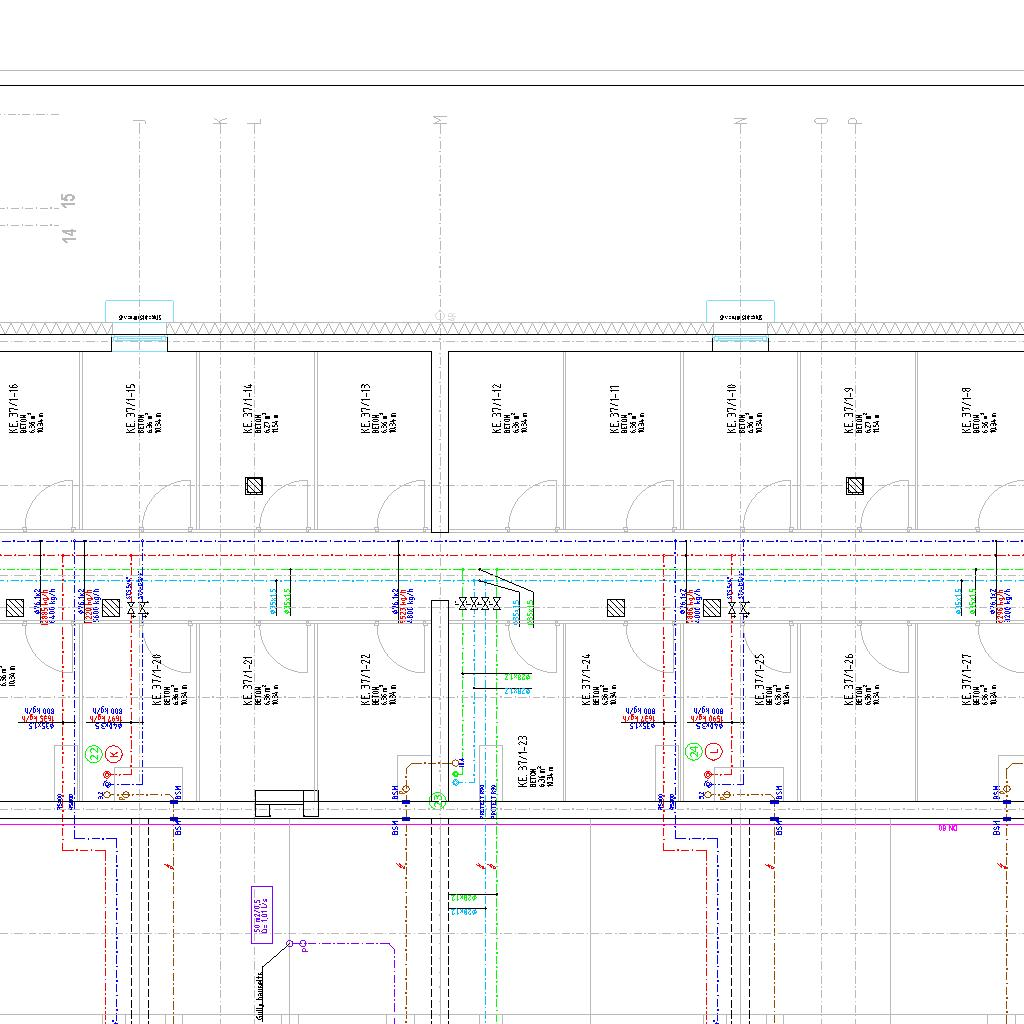Click the green circled number 23 marker
This screenshot has width=1024, height=1024.
tap(437, 800)
